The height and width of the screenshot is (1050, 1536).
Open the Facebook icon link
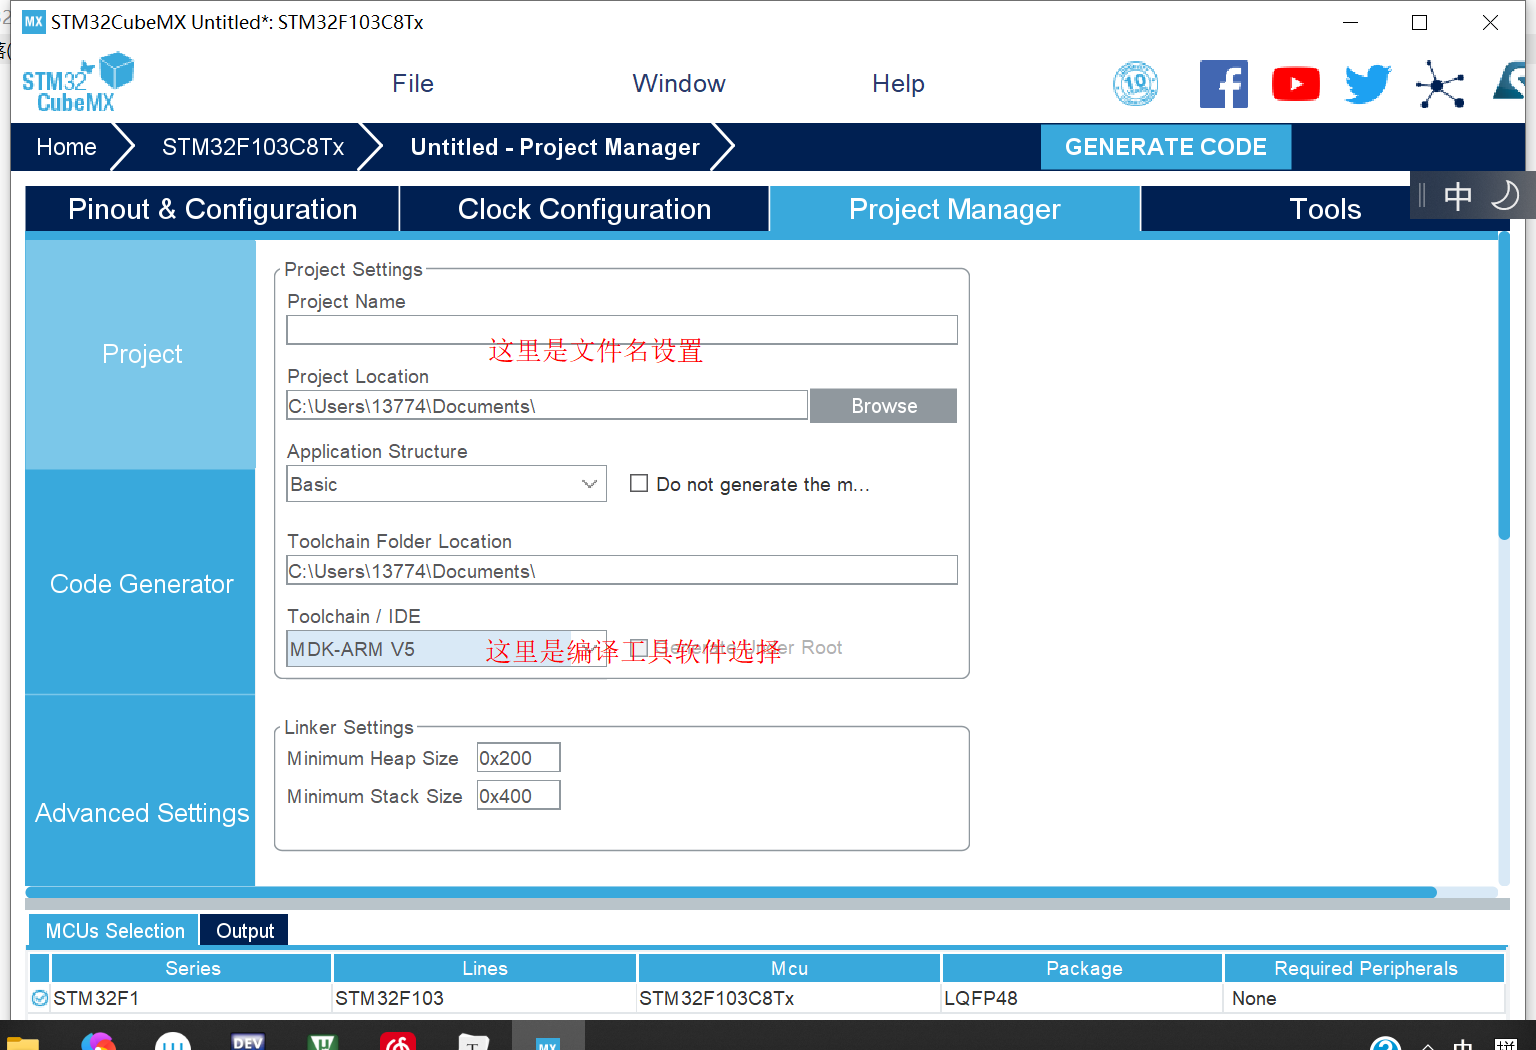(x=1224, y=84)
